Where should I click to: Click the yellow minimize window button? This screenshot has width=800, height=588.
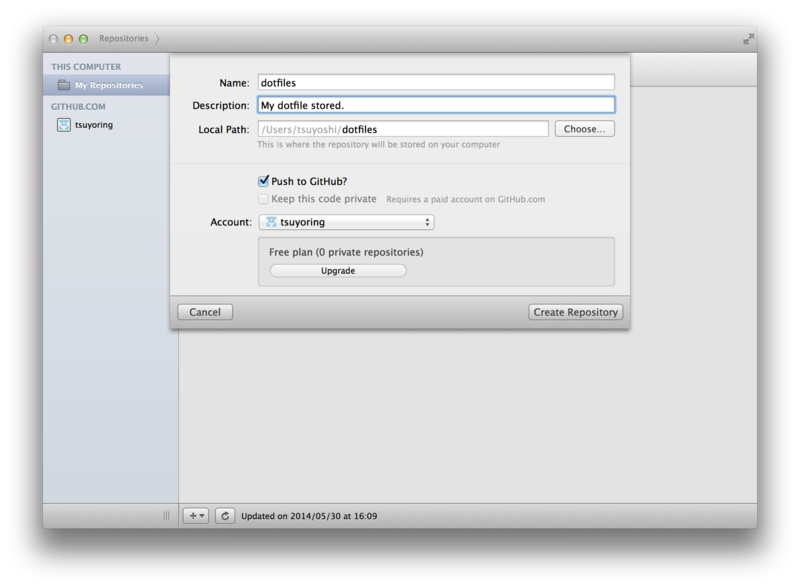pos(68,39)
